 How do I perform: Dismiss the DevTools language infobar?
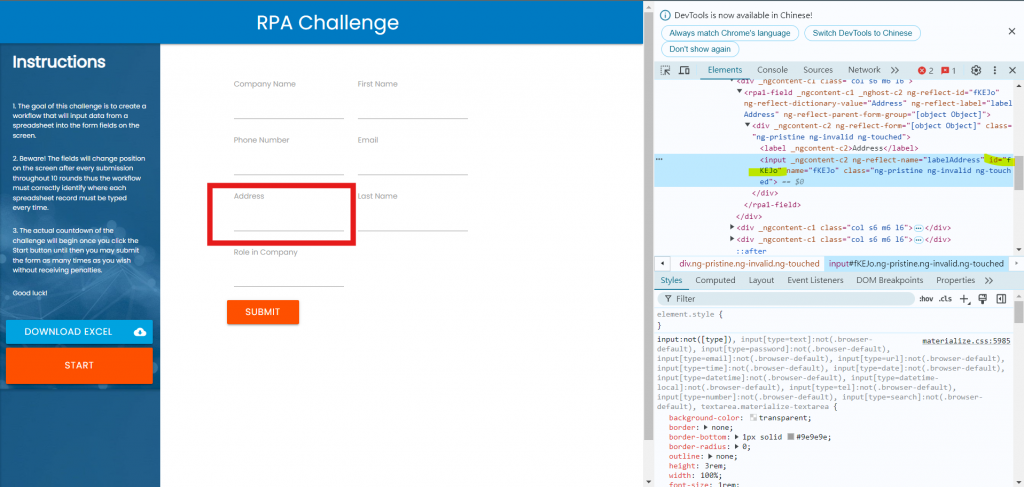tap(1012, 31)
